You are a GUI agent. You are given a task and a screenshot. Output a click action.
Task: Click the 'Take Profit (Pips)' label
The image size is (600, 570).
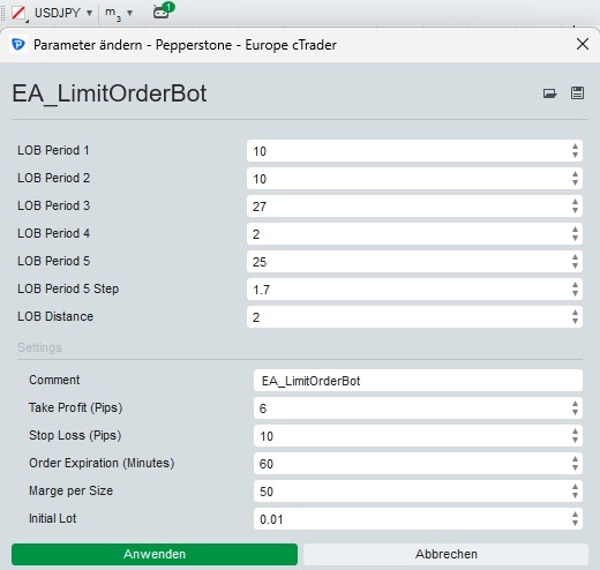[x=76, y=408]
